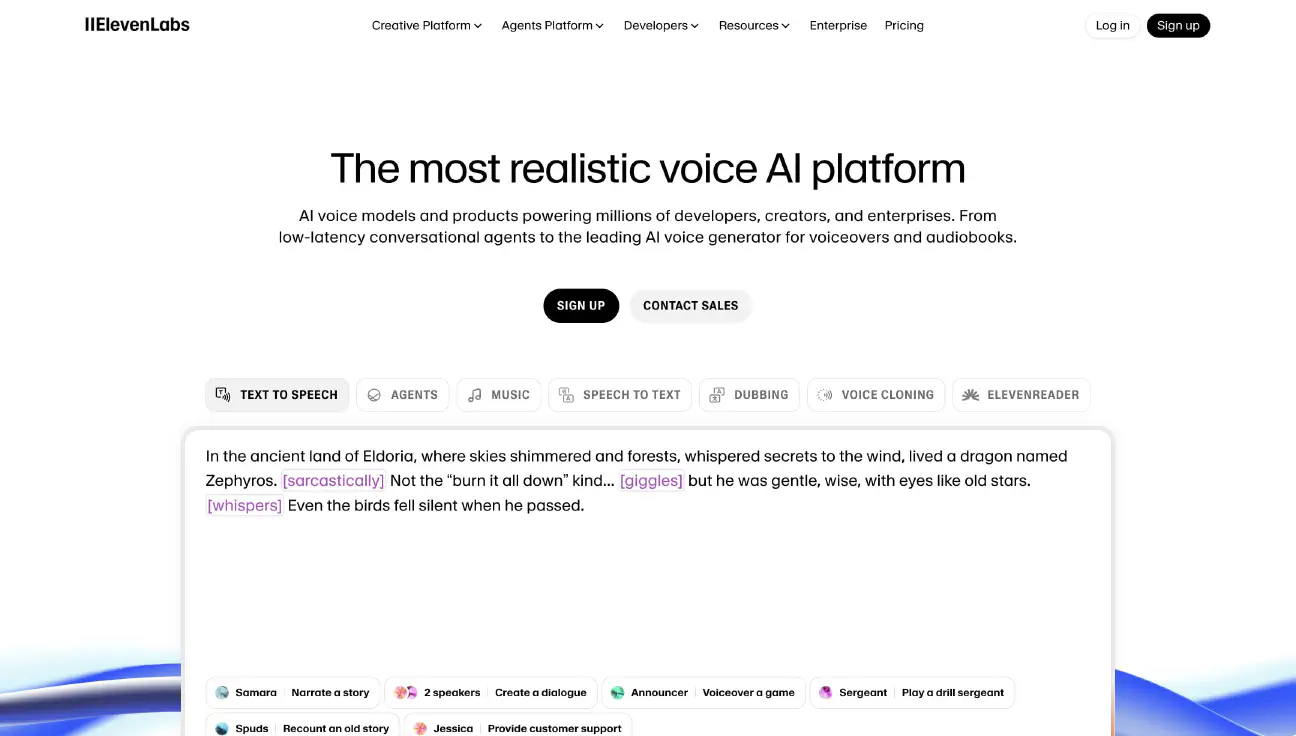Click inside the sample text area

tap(647, 580)
